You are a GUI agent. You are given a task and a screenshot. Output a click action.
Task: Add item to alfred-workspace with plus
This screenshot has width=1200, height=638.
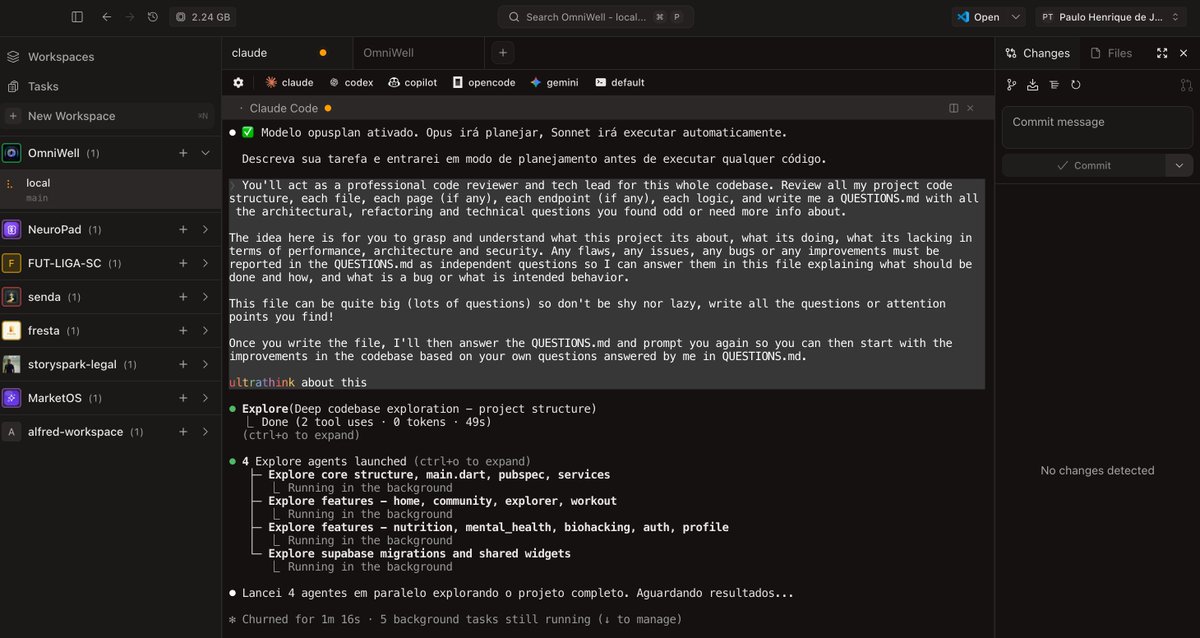(183, 432)
